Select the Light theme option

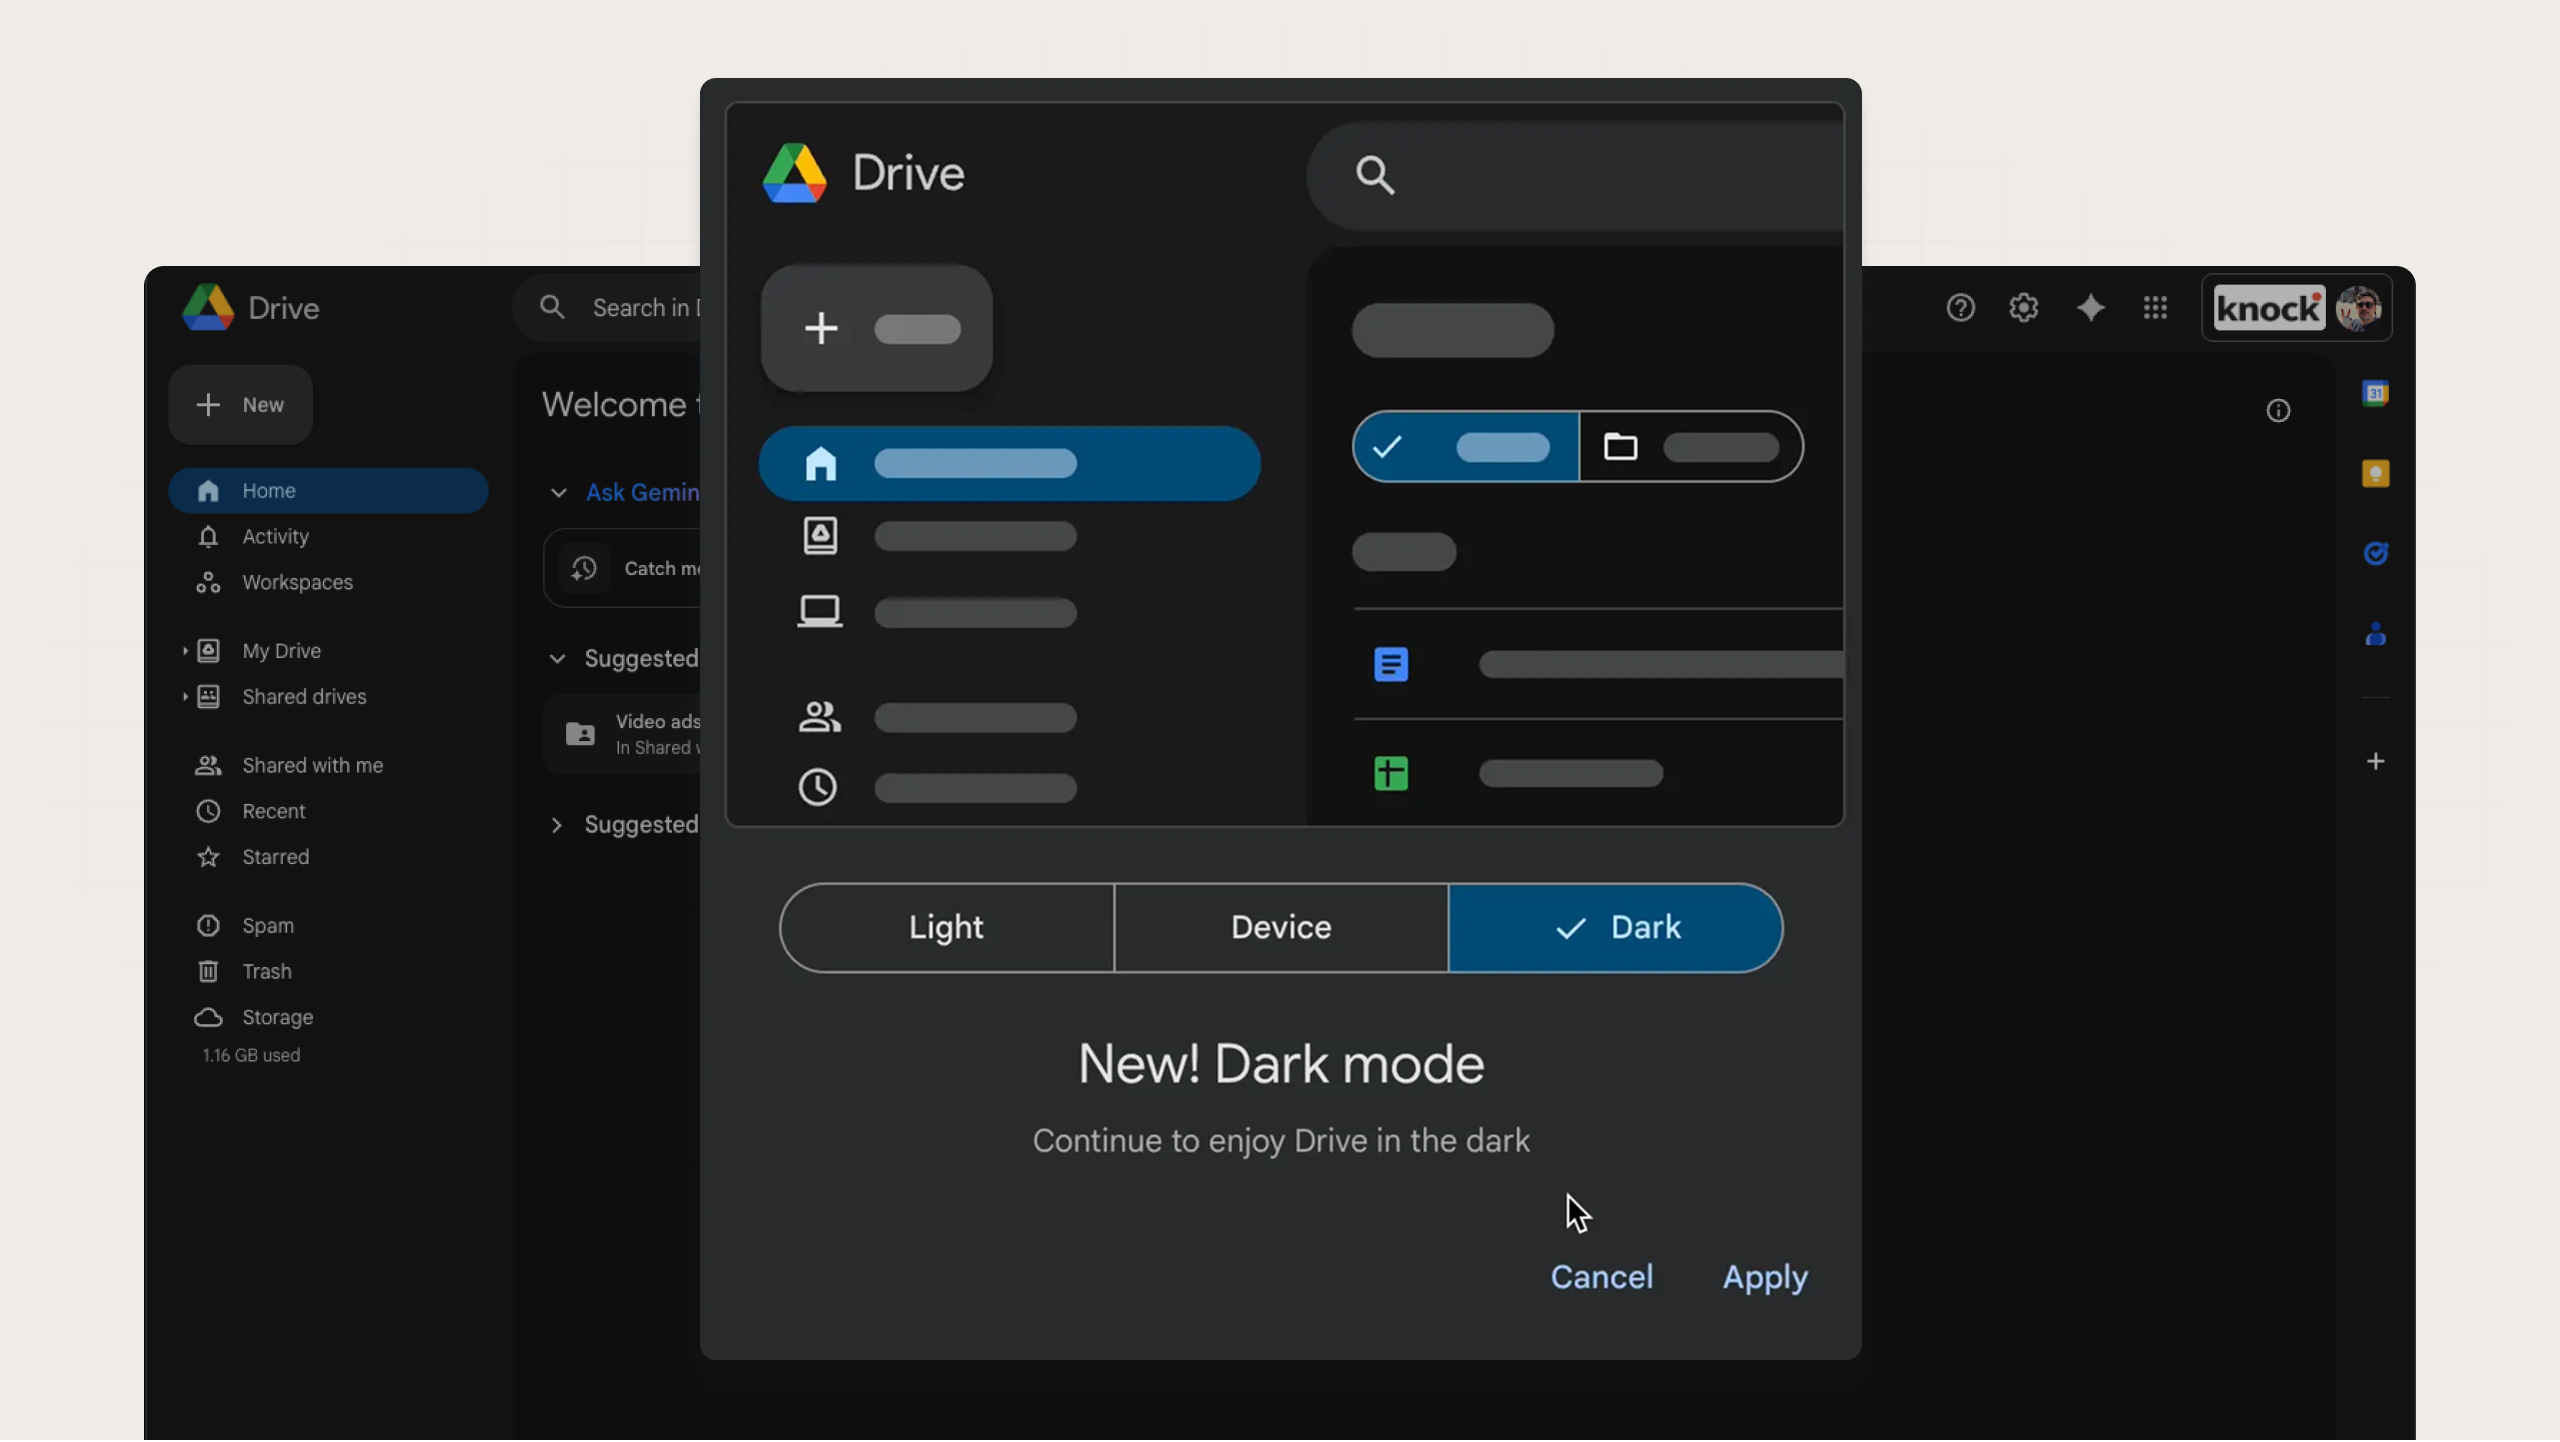[946, 927]
